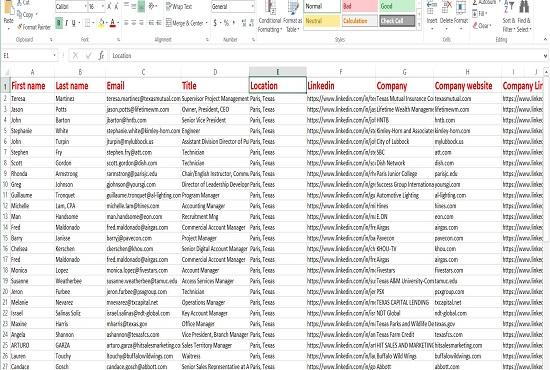This screenshot has height=370, width=550.
Task: Click the Increase Indent icon
Action: coord(159,23)
